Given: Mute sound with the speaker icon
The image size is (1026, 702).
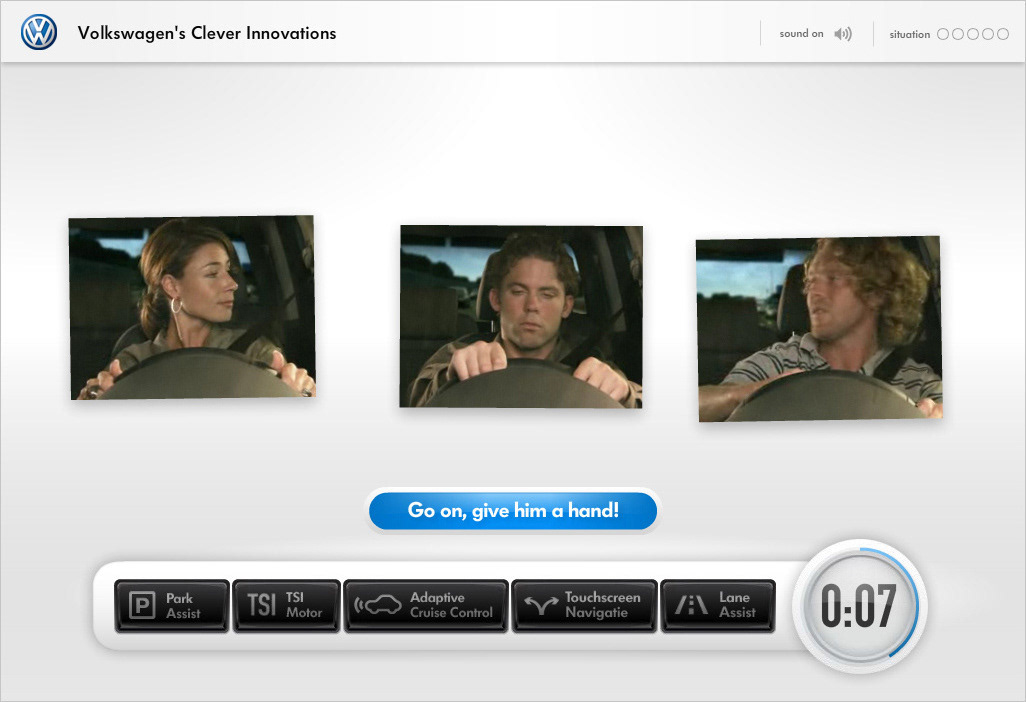Looking at the screenshot, I should tap(843, 34).
